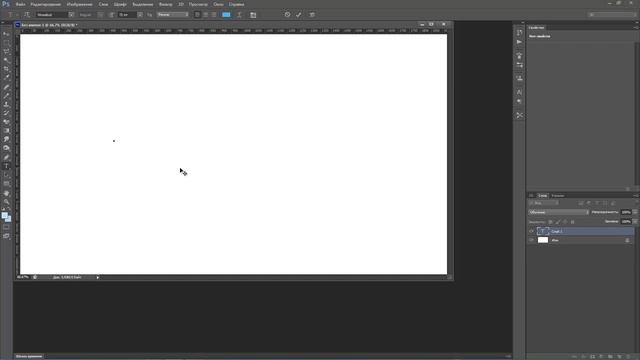
Task: Open the Edit menu
Action: point(46,4)
